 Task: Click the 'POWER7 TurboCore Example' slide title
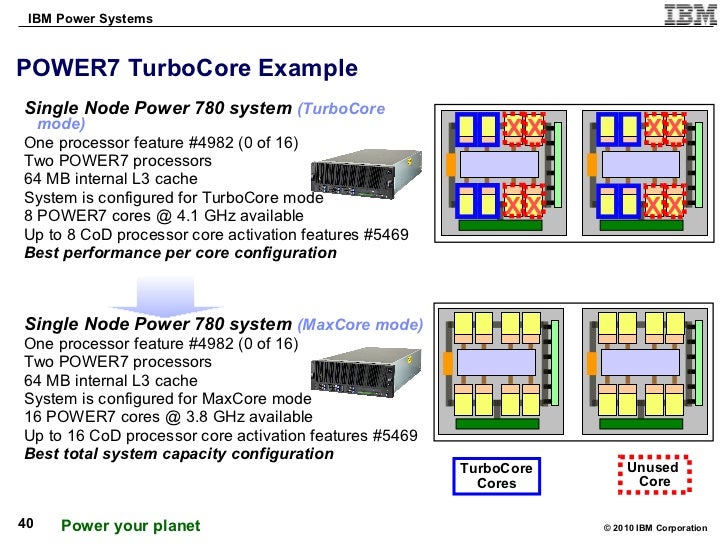(187, 68)
